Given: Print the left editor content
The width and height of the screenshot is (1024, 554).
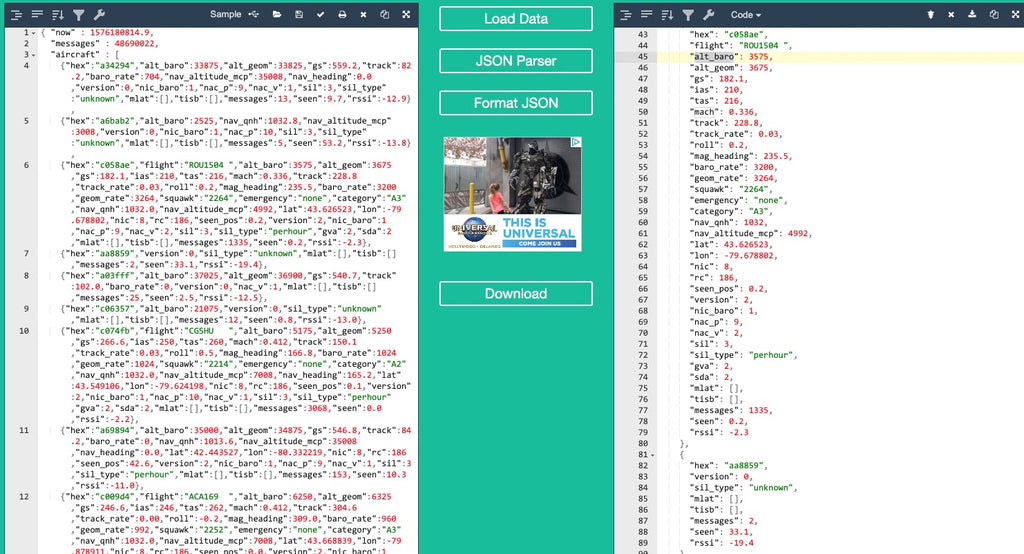Looking at the screenshot, I should (342, 15).
